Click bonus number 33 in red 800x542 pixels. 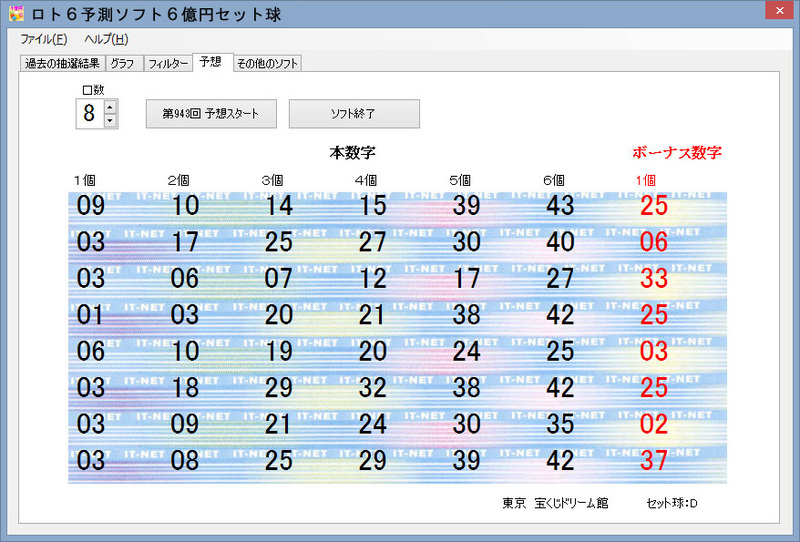pyautogui.click(x=654, y=279)
